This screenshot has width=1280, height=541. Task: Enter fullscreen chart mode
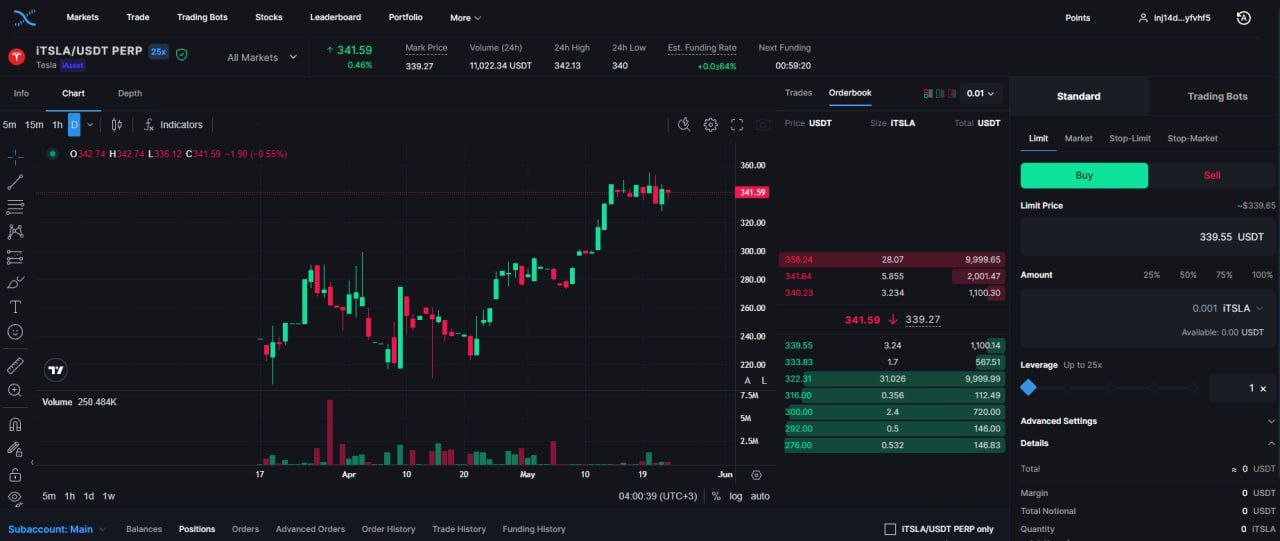737,125
